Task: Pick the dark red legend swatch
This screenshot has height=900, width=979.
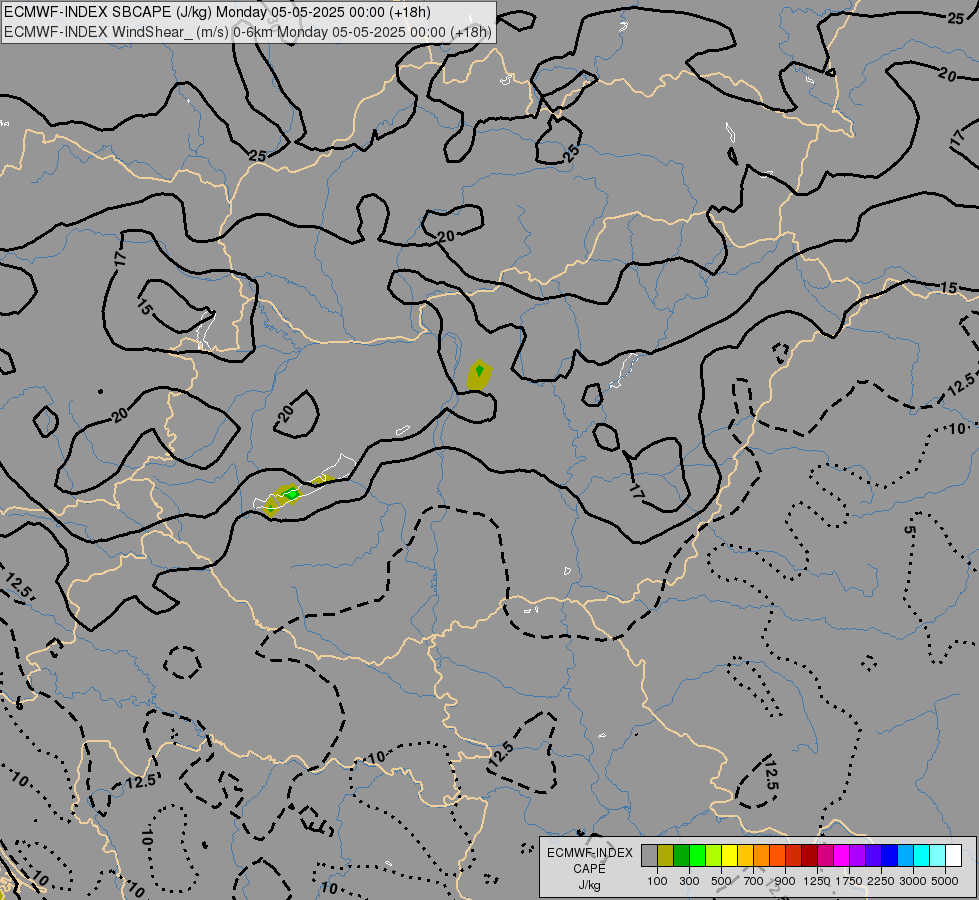Action: coord(809,855)
